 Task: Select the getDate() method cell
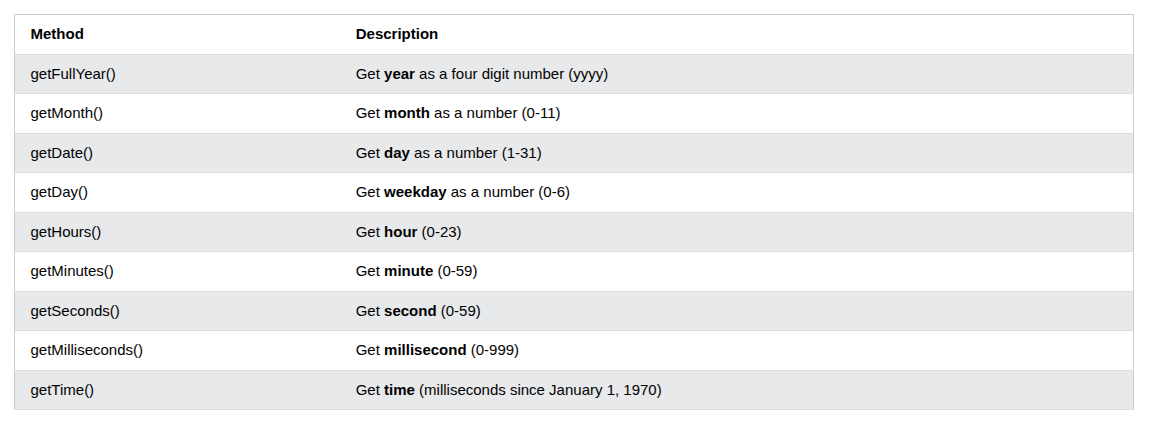pos(62,153)
